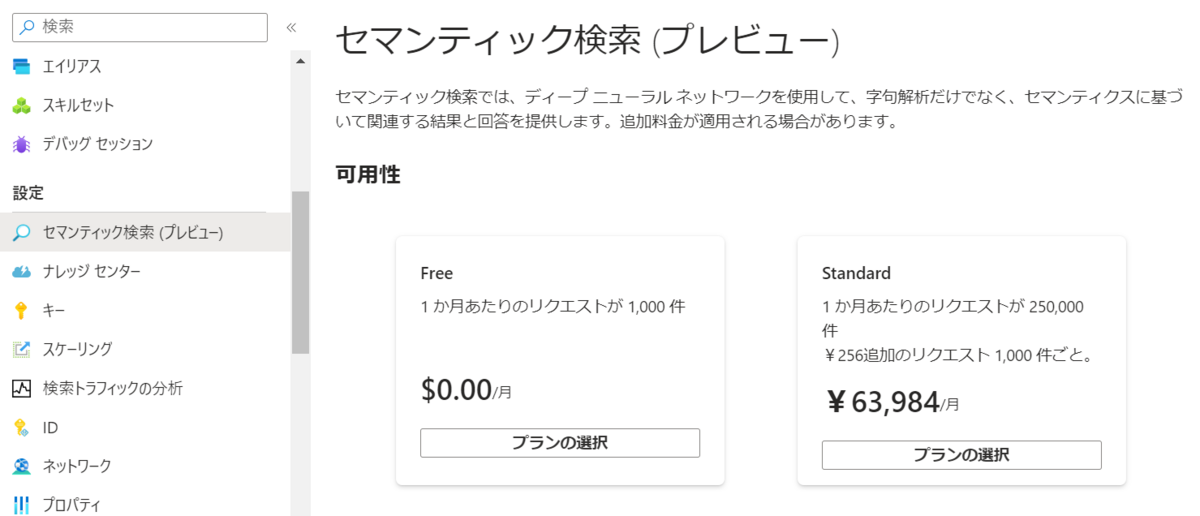Click the スケーリング icon

[x=21, y=349]
